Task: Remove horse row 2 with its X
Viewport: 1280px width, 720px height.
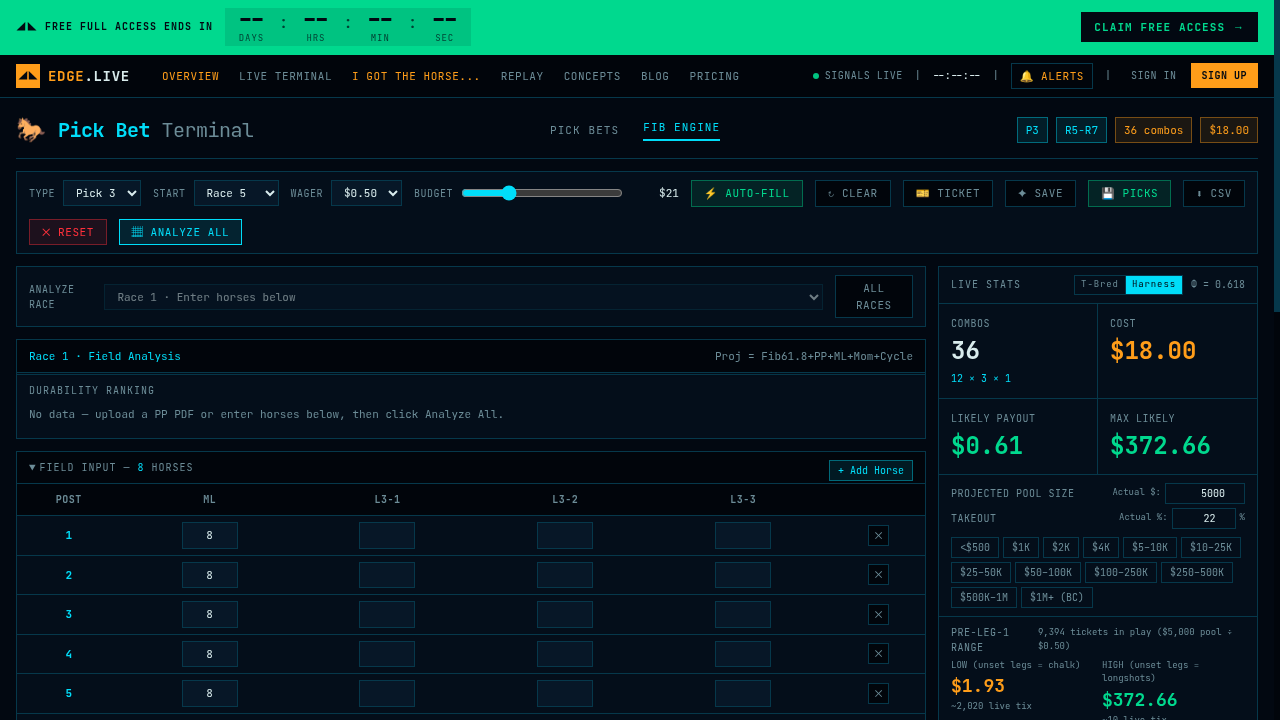Action: click(x=878, y=575)
